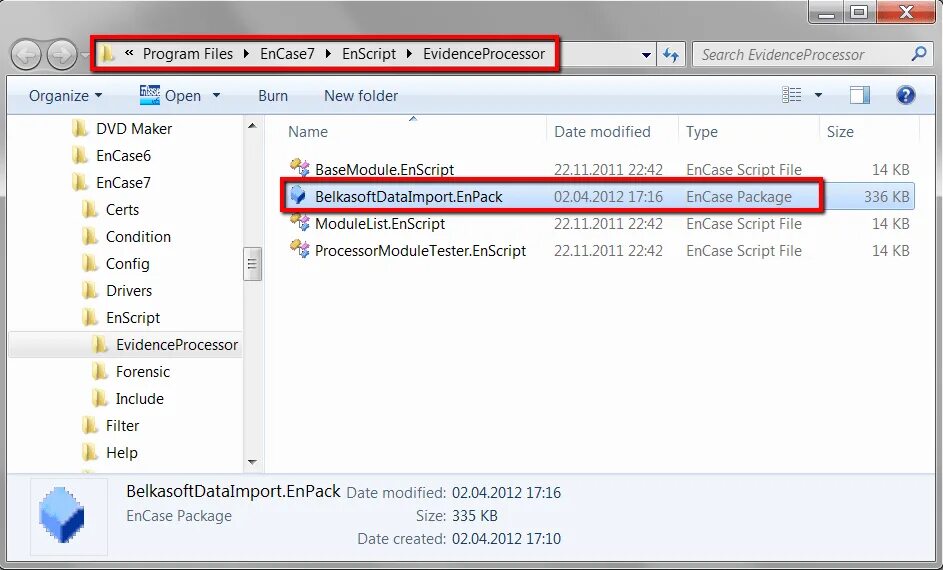
Task: Click Open in the toolbar
Action: 173,96
